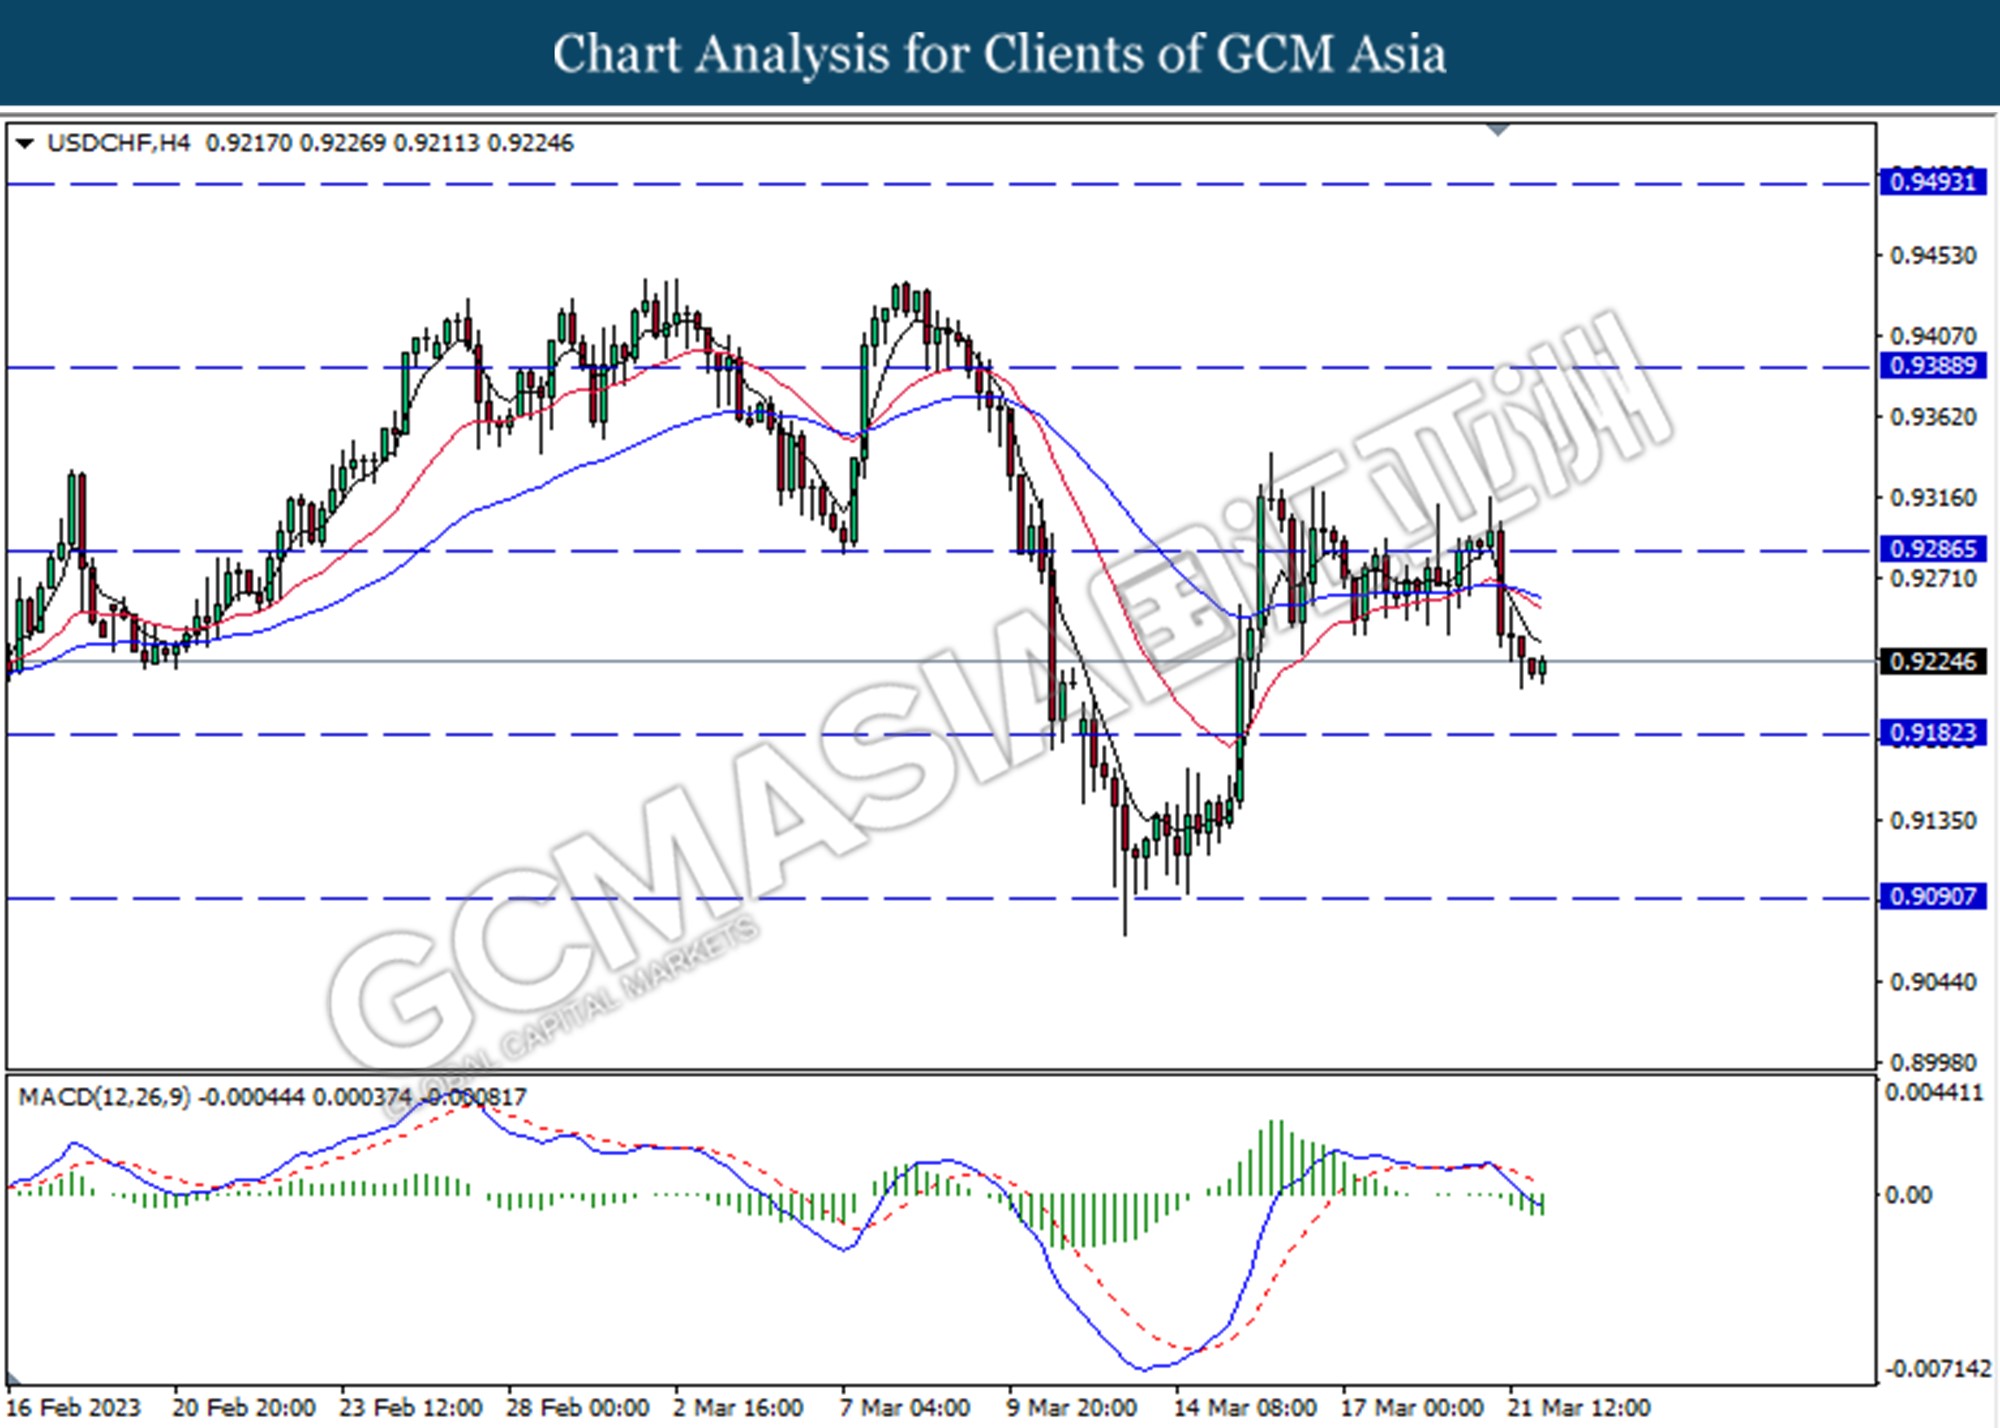Click the 0.92865 level price tag
This screenshot has height=1428, width=2000.
pyautogui.click(x=1932, y=549)
